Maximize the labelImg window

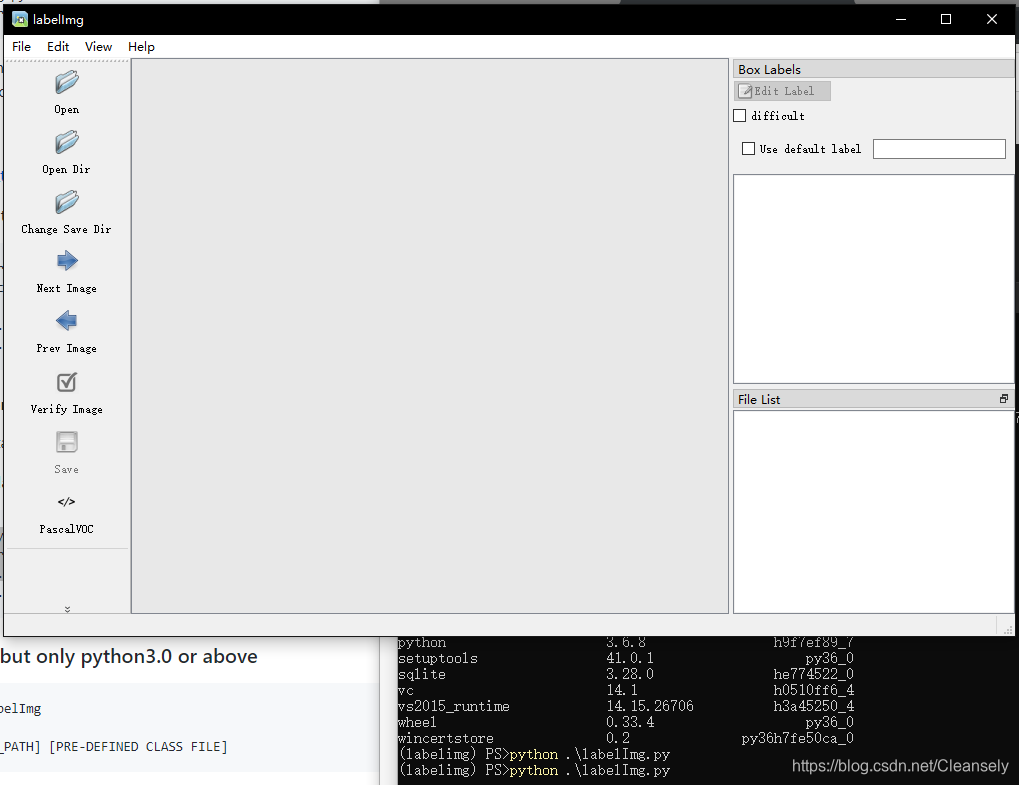pyautogui.click(x=946, y=19)
